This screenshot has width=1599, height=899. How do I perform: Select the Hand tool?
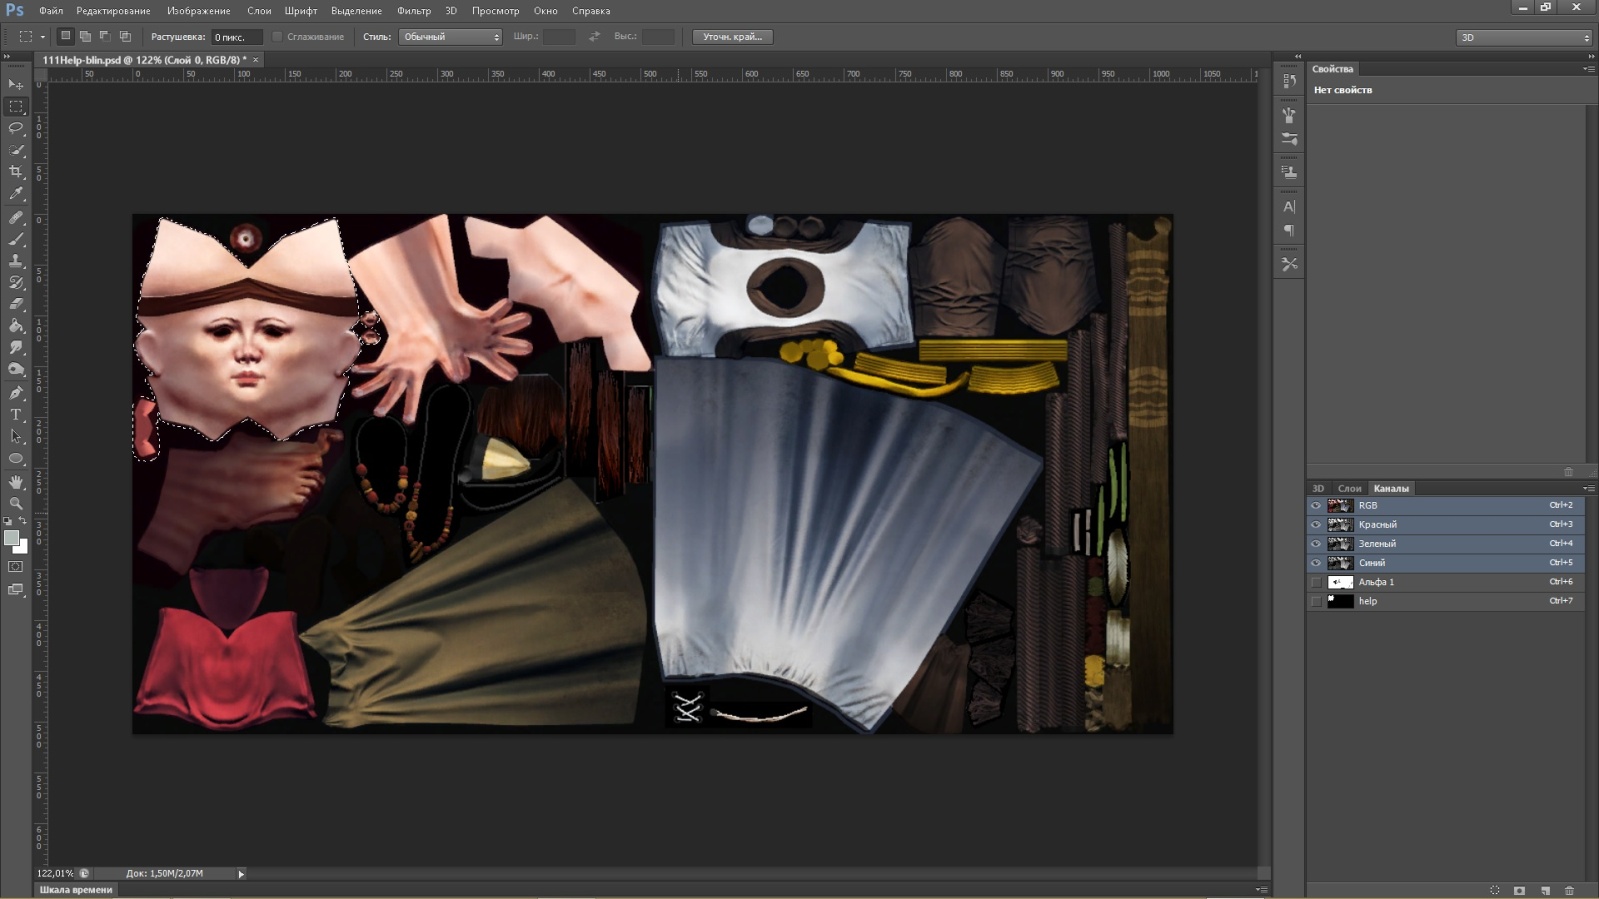click(16, 482)
